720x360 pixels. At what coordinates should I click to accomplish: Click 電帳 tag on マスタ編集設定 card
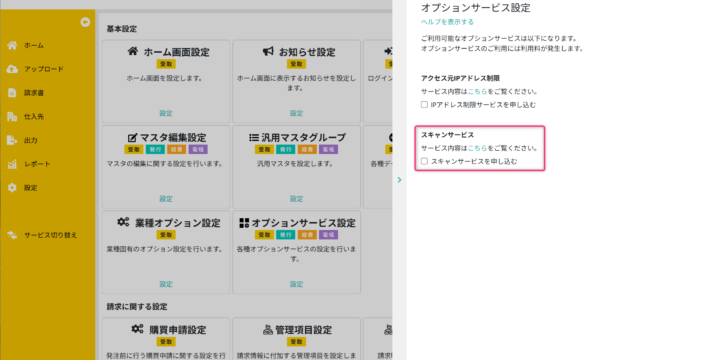[x=198, y=149]
